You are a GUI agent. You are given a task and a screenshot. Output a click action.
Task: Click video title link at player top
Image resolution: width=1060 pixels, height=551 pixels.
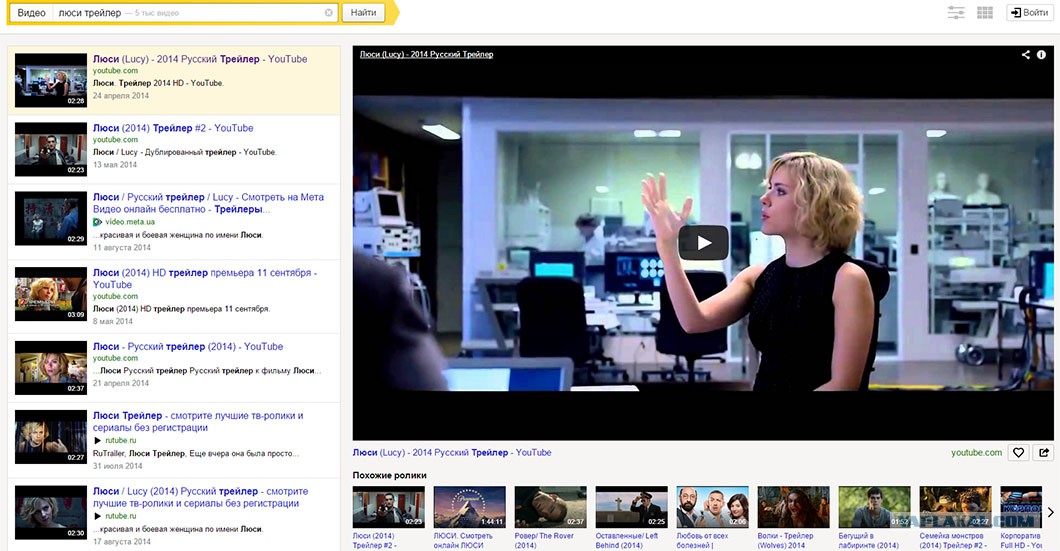click(427, 55)
